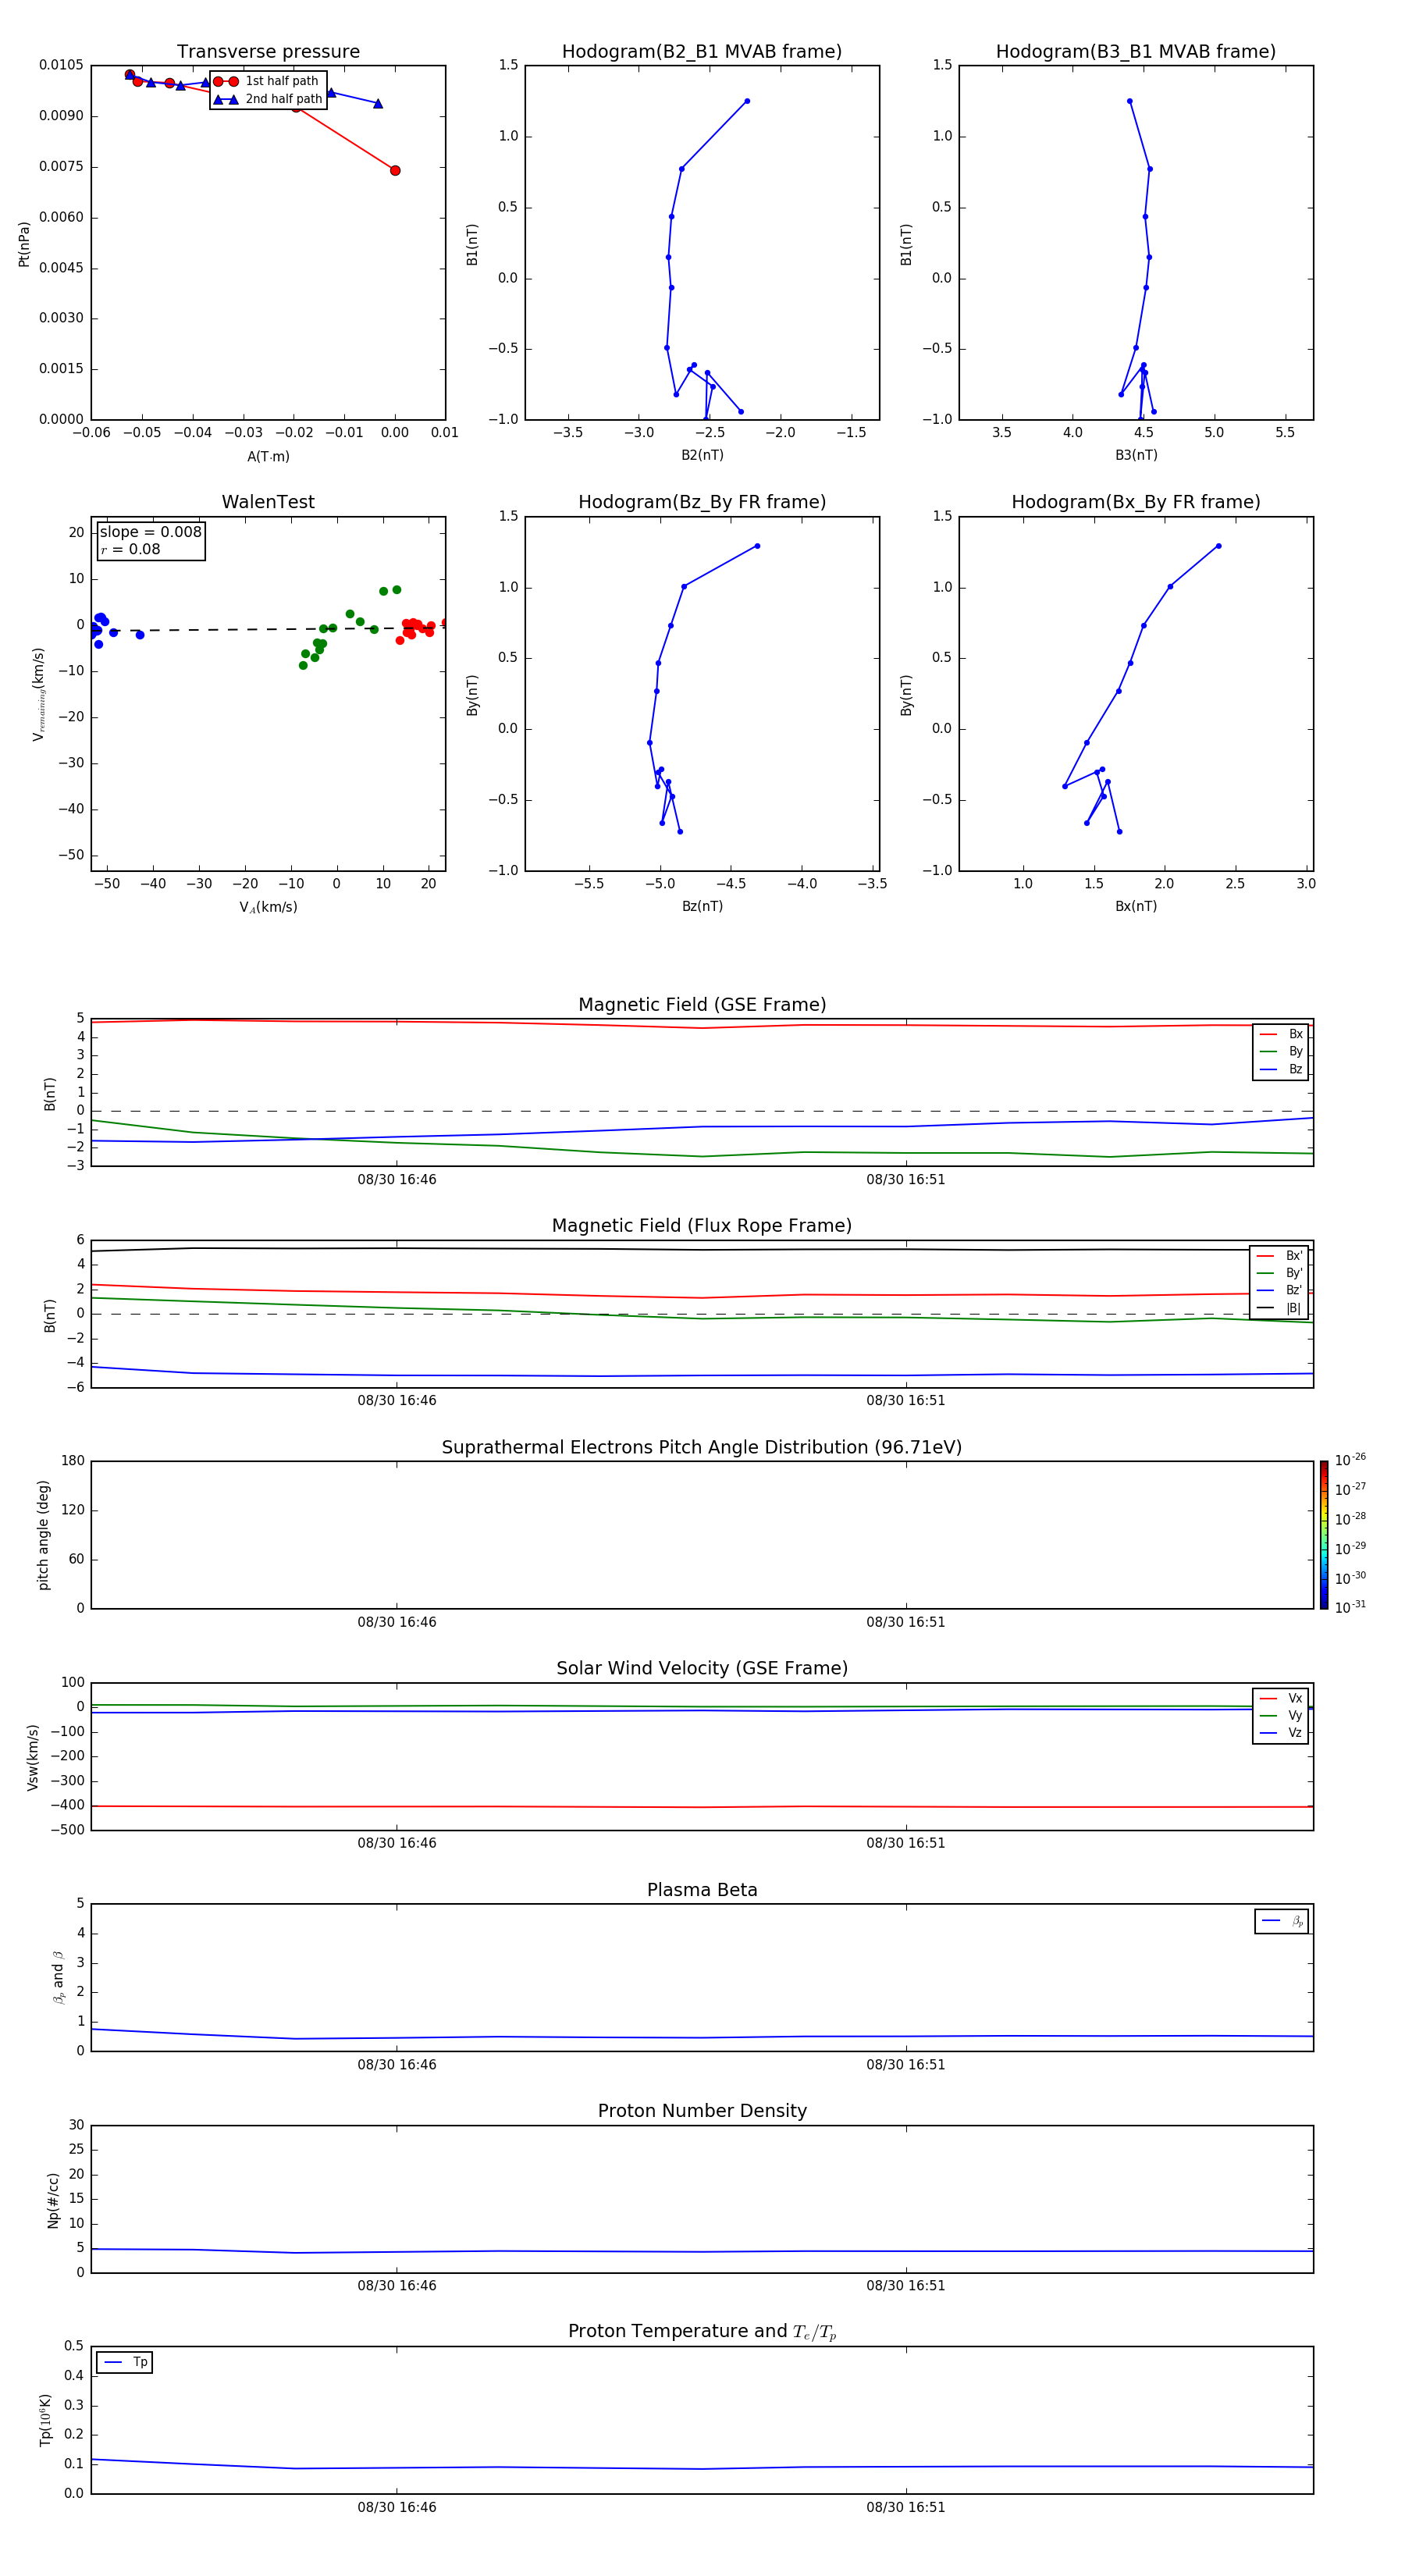1405x2576 pixels.
Task: Click the "Proton Temperature and Te/Tp" title
Action: 702,2332
